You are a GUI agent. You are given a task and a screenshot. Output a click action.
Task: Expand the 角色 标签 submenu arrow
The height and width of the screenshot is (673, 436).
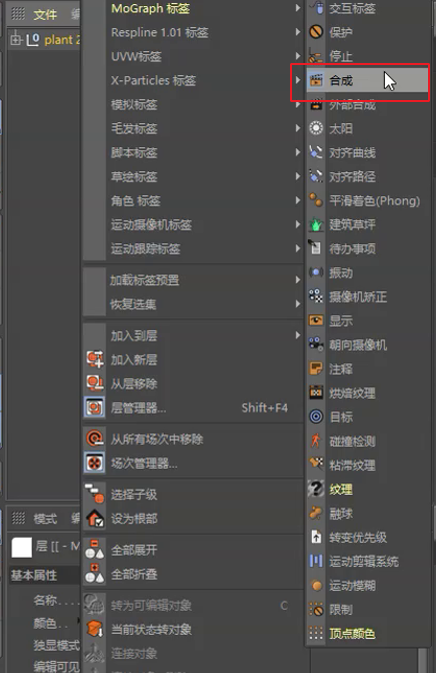tap(298, 200)
